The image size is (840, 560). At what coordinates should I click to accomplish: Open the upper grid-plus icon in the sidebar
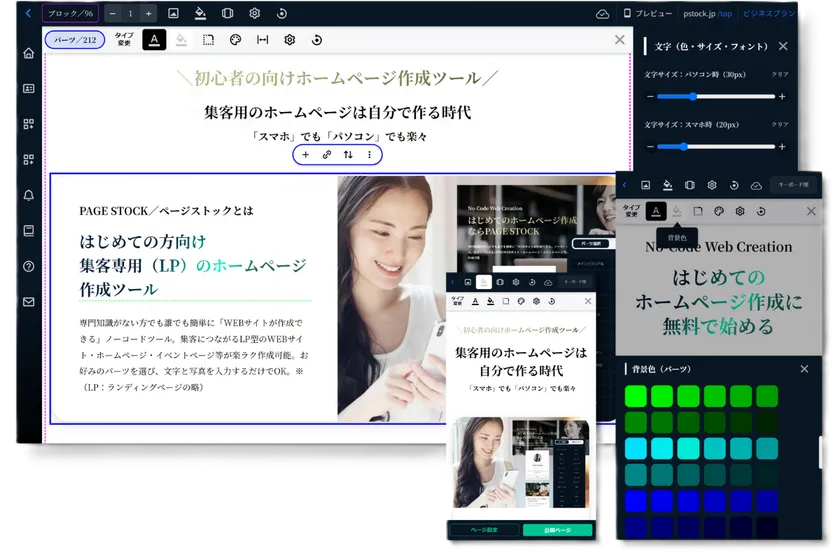(29, 124)
